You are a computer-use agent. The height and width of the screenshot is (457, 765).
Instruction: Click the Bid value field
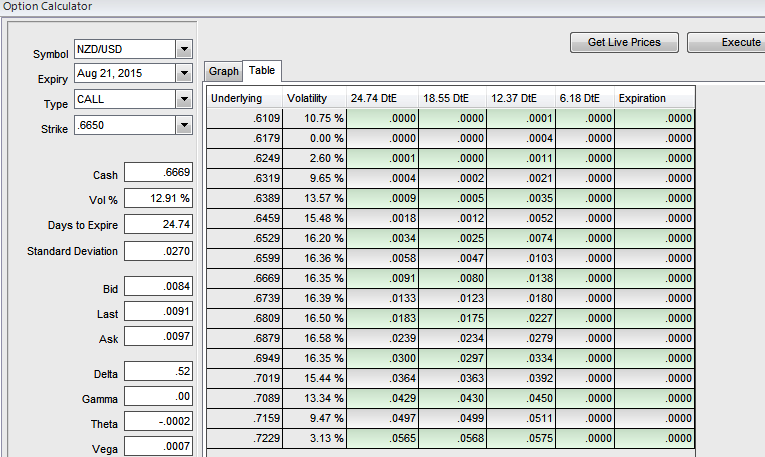tap(159, 287)
